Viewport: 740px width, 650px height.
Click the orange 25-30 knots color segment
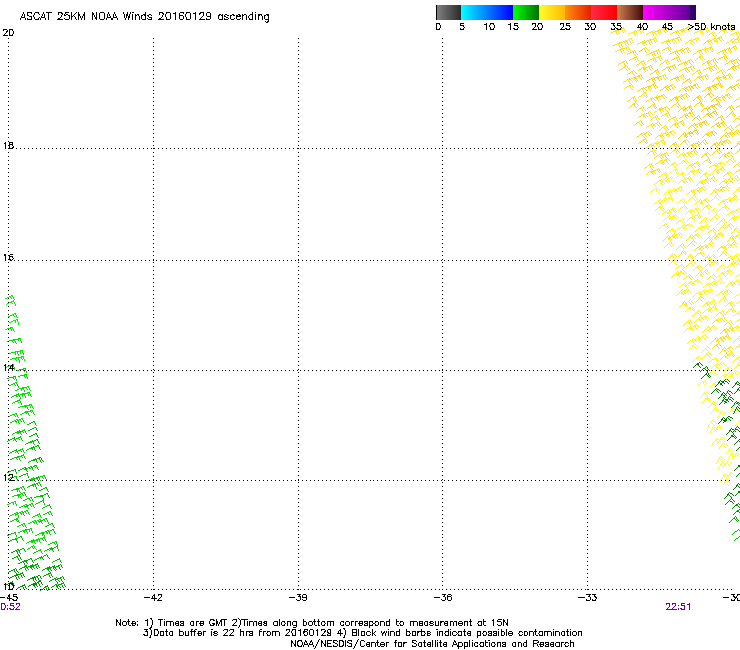coord(578,12)
